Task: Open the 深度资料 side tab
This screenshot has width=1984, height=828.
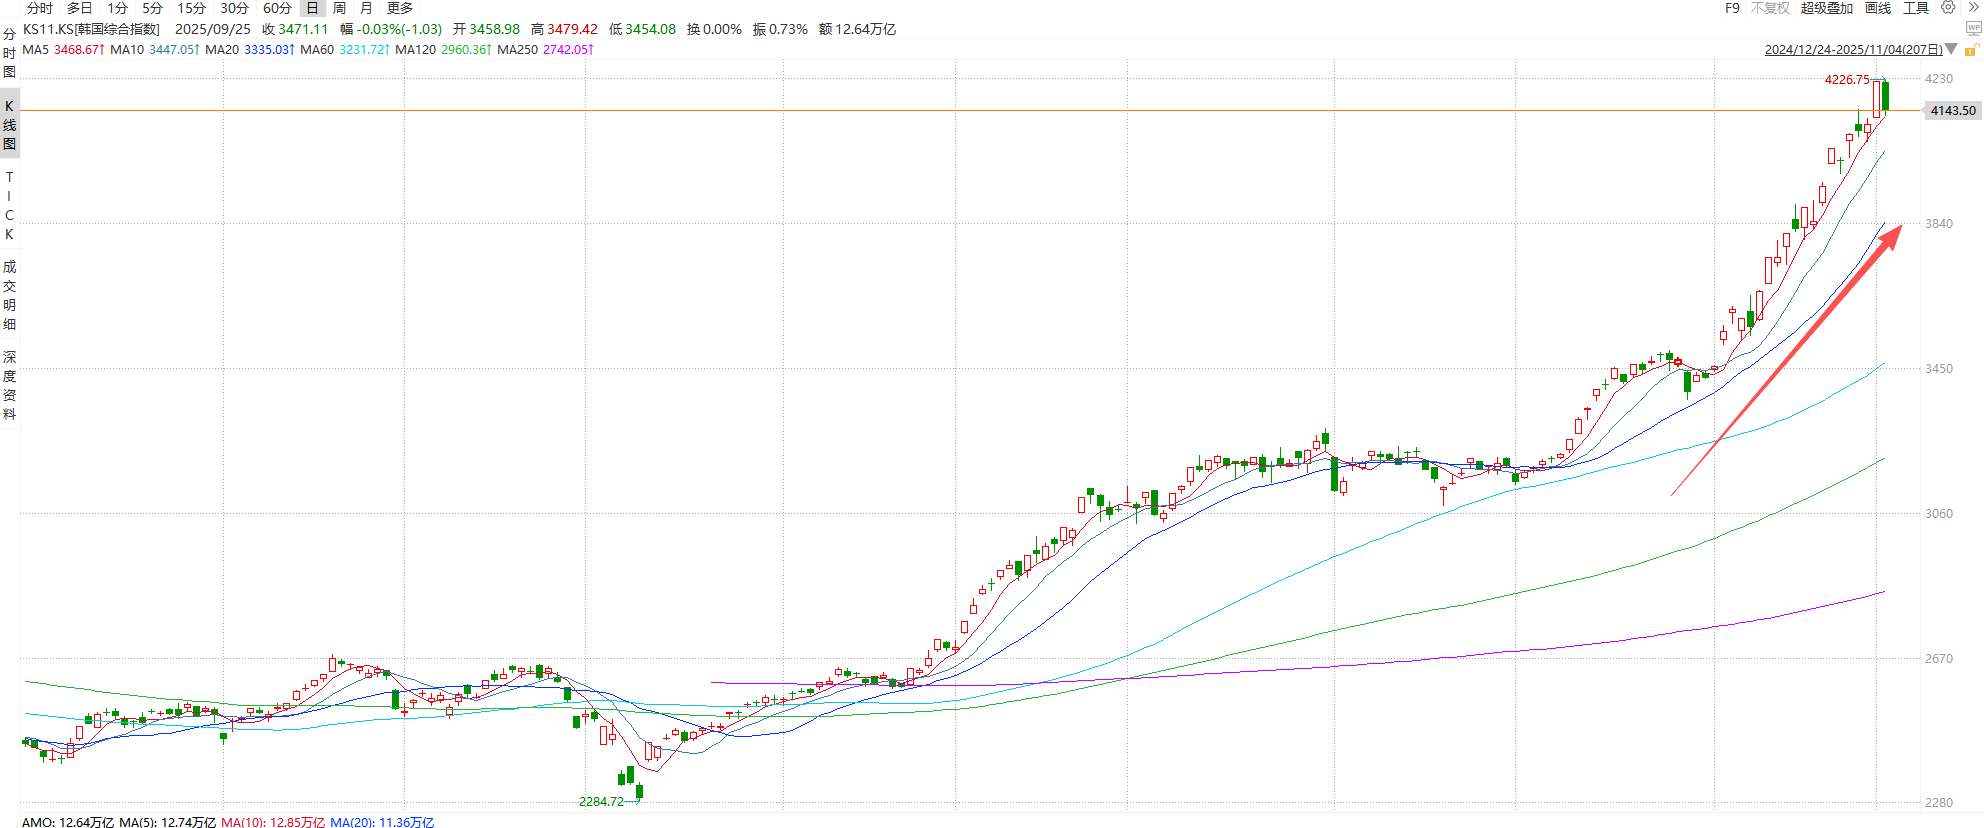Action: click(9, 386)
